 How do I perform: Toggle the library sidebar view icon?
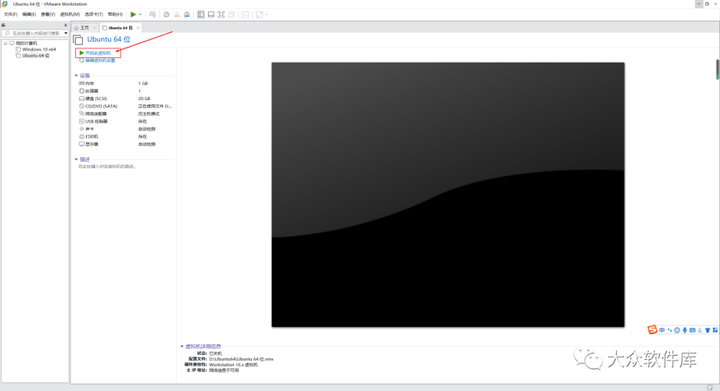201,15
